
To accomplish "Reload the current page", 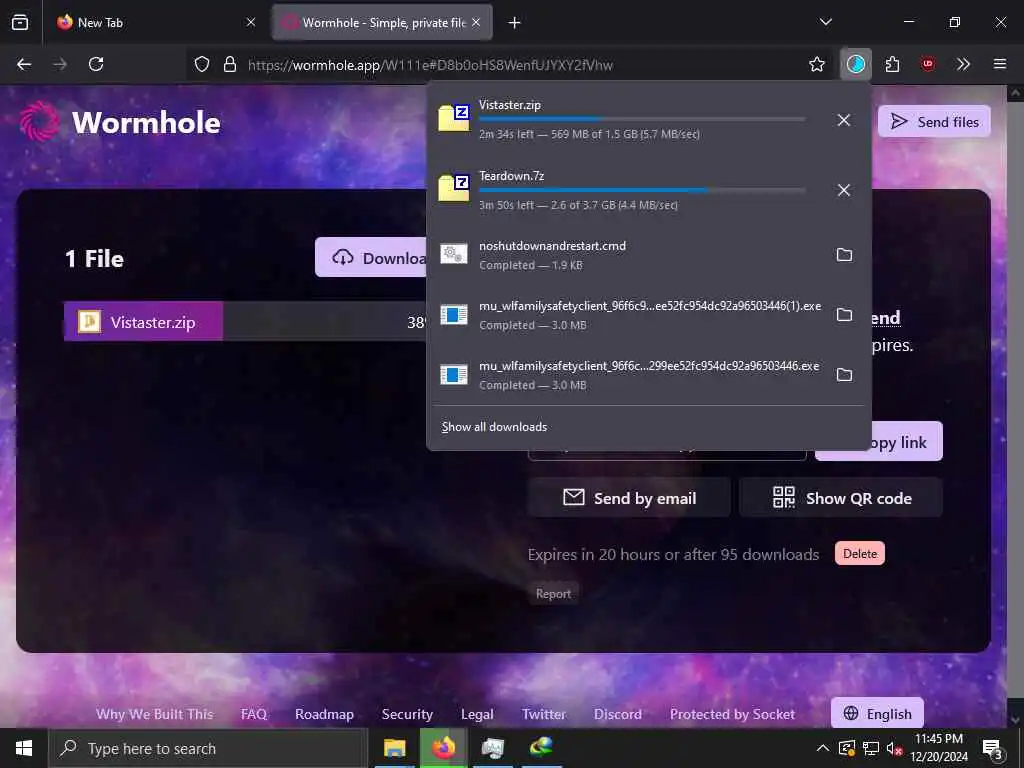I will [96, 64].
